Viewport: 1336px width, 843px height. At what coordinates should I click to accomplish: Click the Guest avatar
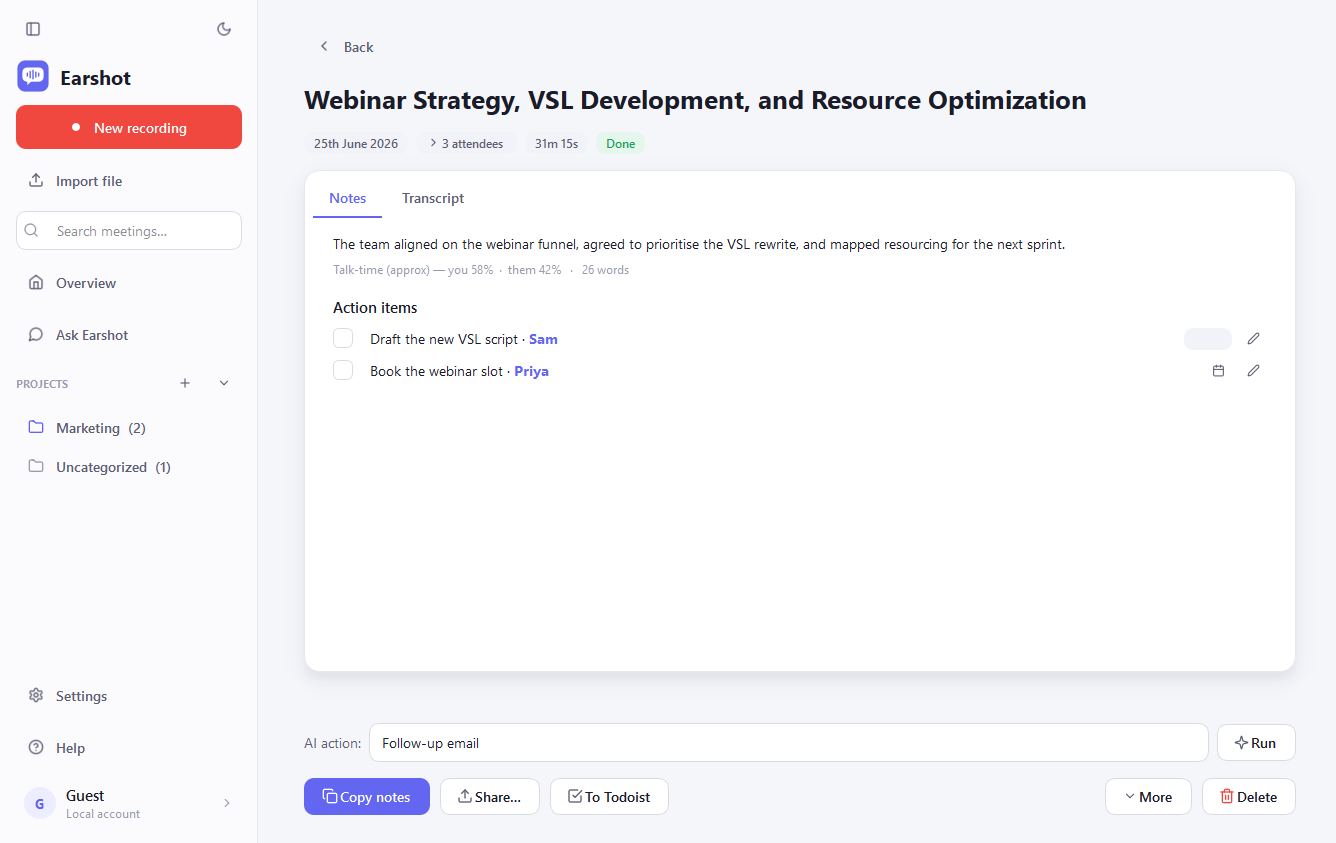40,803
